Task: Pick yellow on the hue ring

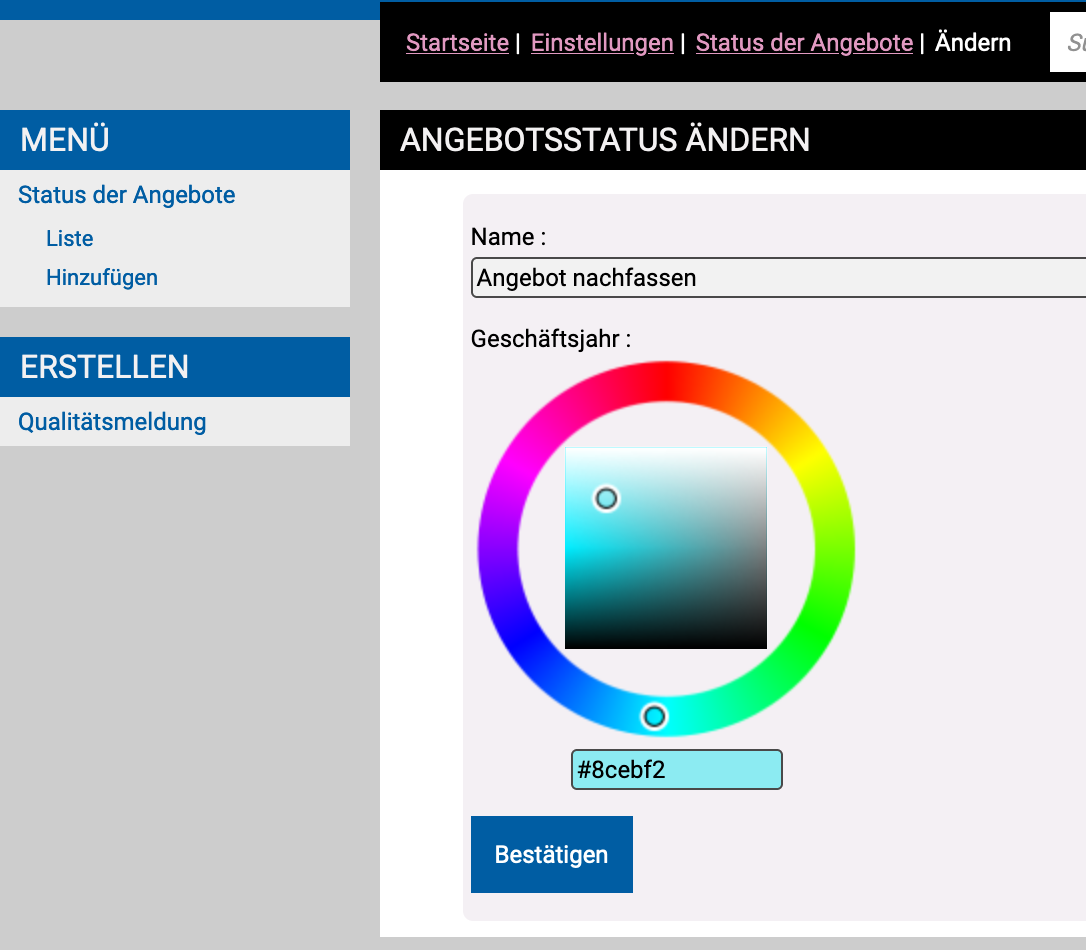Action: coord(812,464)
